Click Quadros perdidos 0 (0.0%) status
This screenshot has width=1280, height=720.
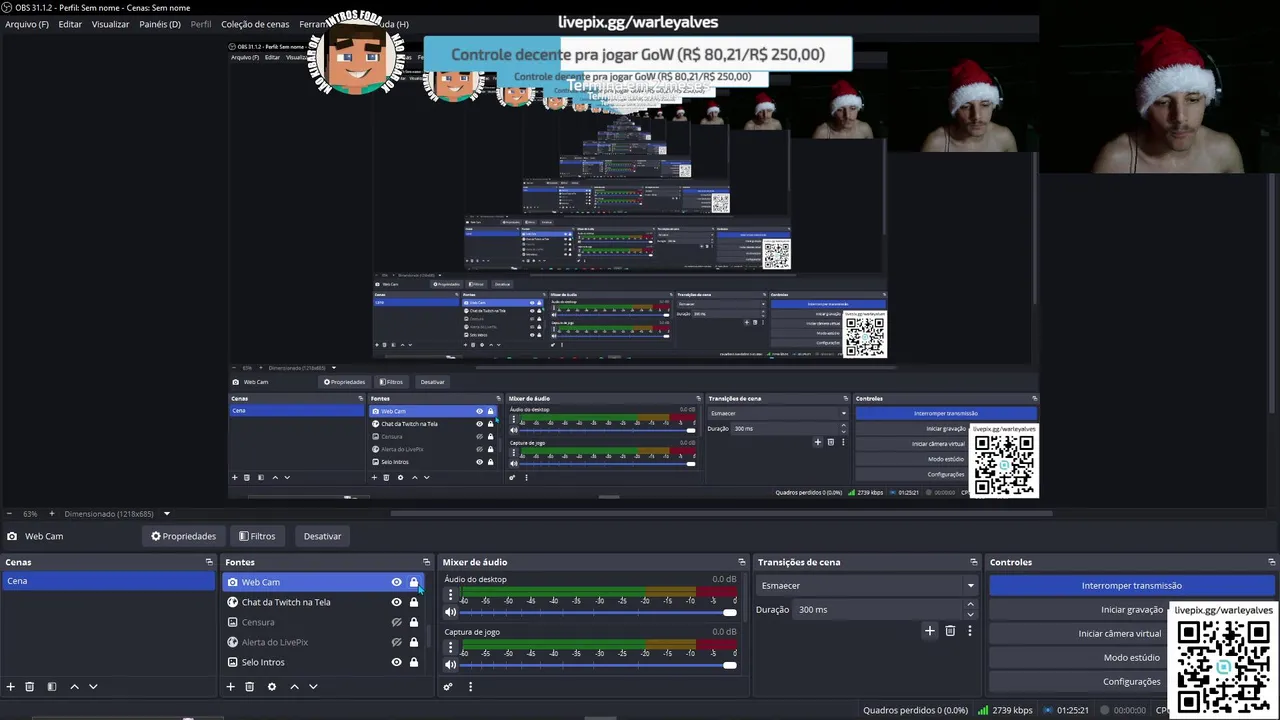[915, 710]
